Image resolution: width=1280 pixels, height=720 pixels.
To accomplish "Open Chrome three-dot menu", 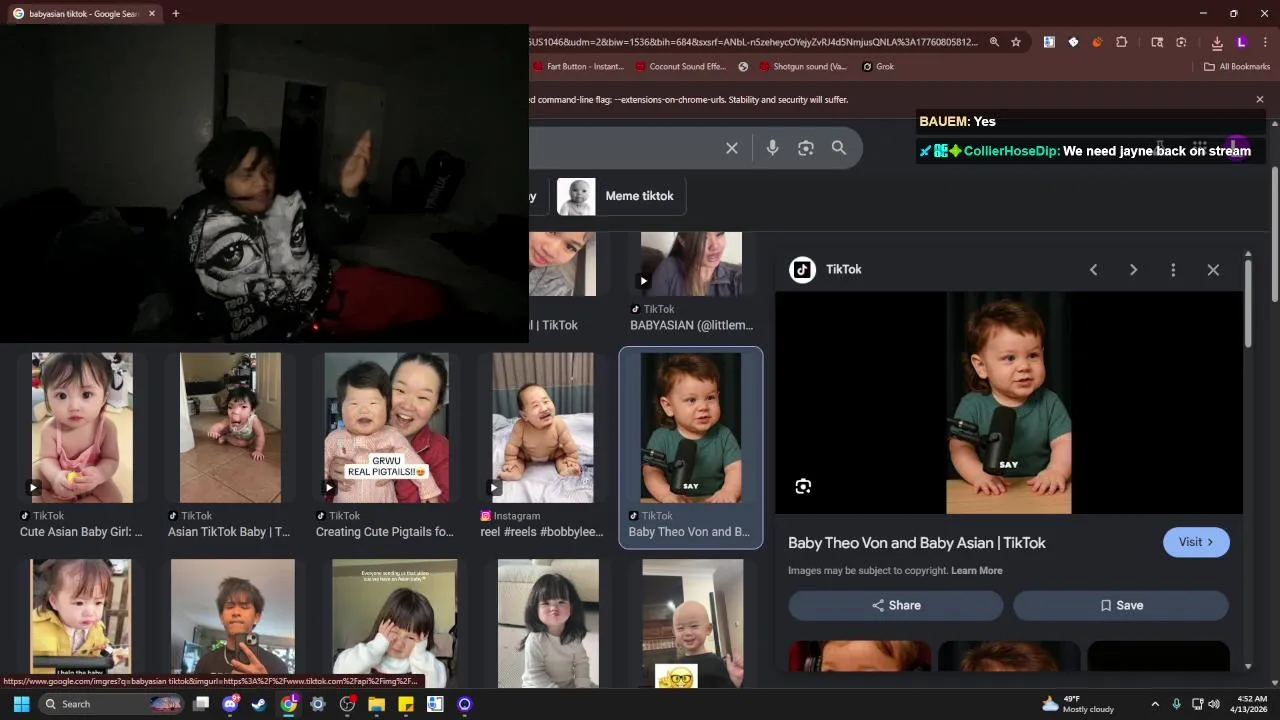I will pyautogui.click(x=1265, y=42).
